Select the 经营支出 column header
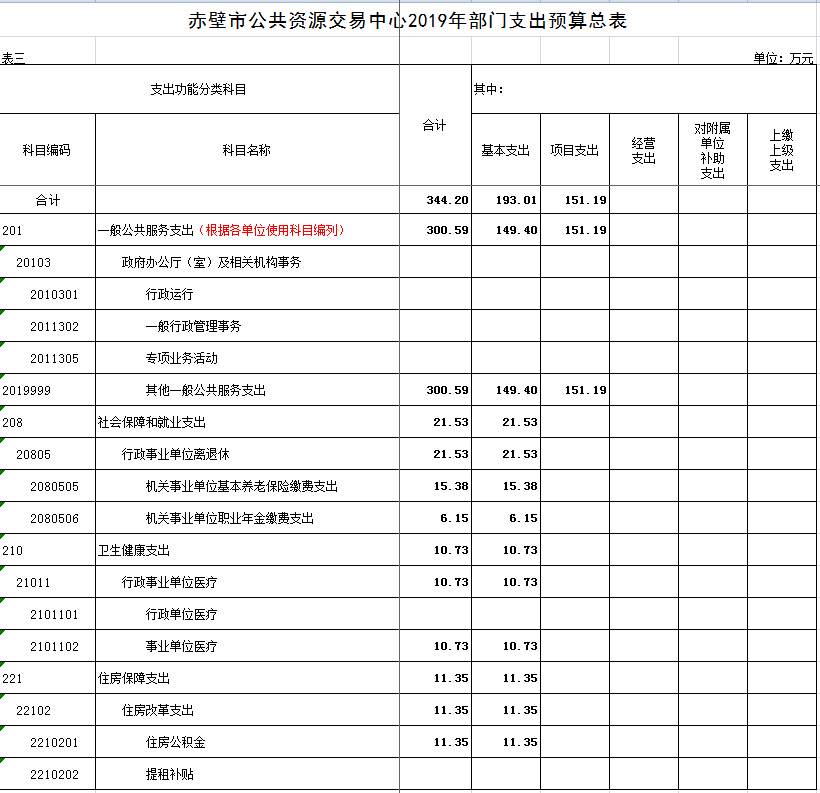The width and height of the screenshot is (820, 793). pyautogui.click(x=643, y=151)
